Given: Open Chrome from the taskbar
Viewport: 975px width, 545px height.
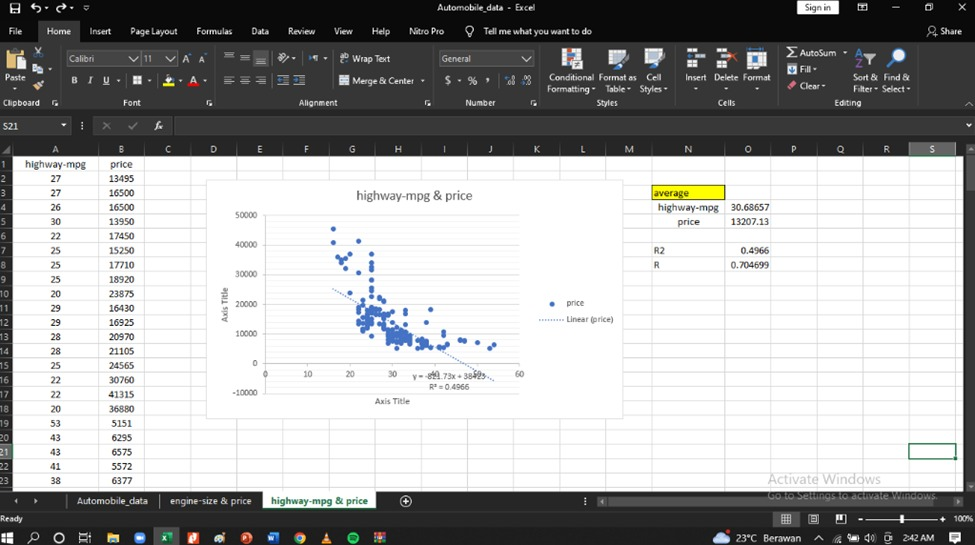Looking at the screenshot, I should pos(300,538).
